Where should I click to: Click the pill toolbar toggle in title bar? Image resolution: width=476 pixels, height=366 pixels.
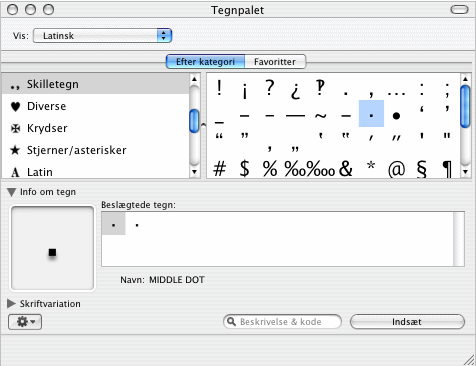459,9
